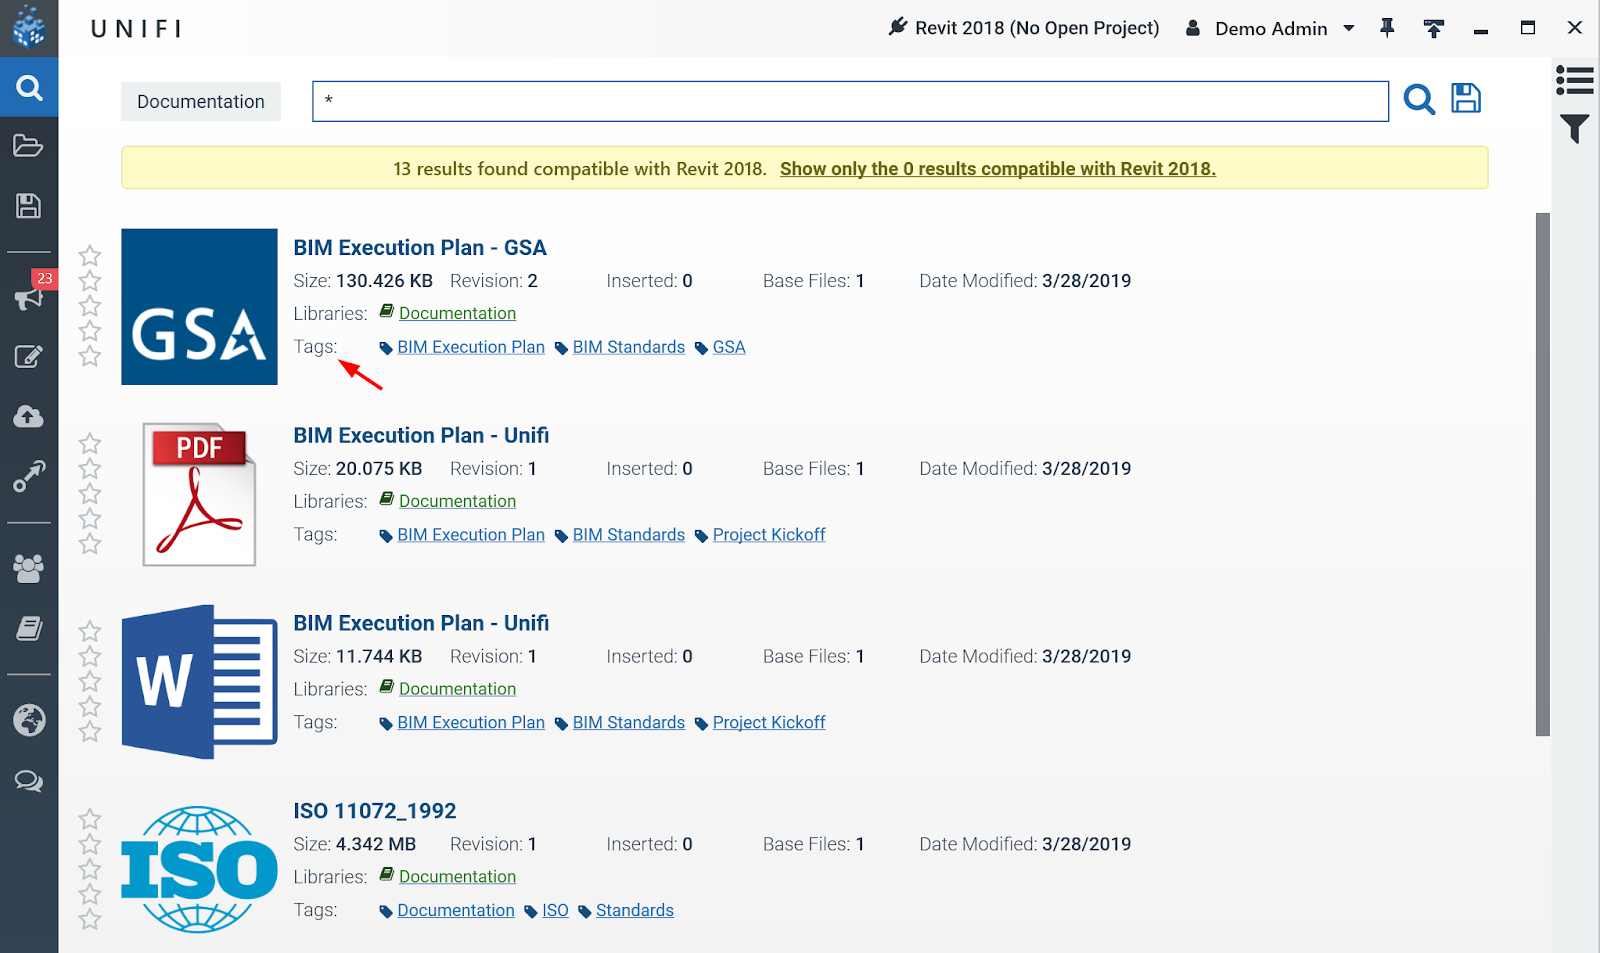Click library icon in ISO 11072_1992 row
The height and width of the screenshot is (953, 1600).
(387, 875)
